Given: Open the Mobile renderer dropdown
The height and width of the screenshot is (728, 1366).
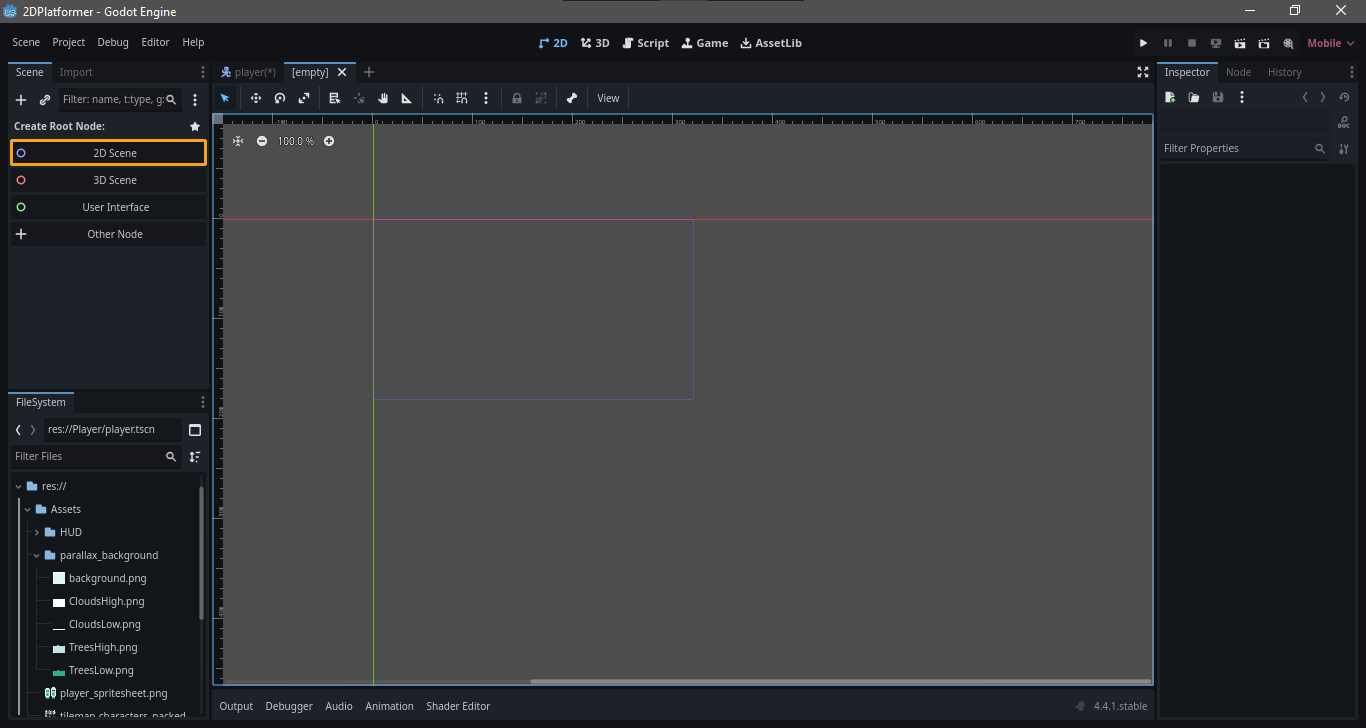Looking at the screenshot, I should [x=1330, y=43].
